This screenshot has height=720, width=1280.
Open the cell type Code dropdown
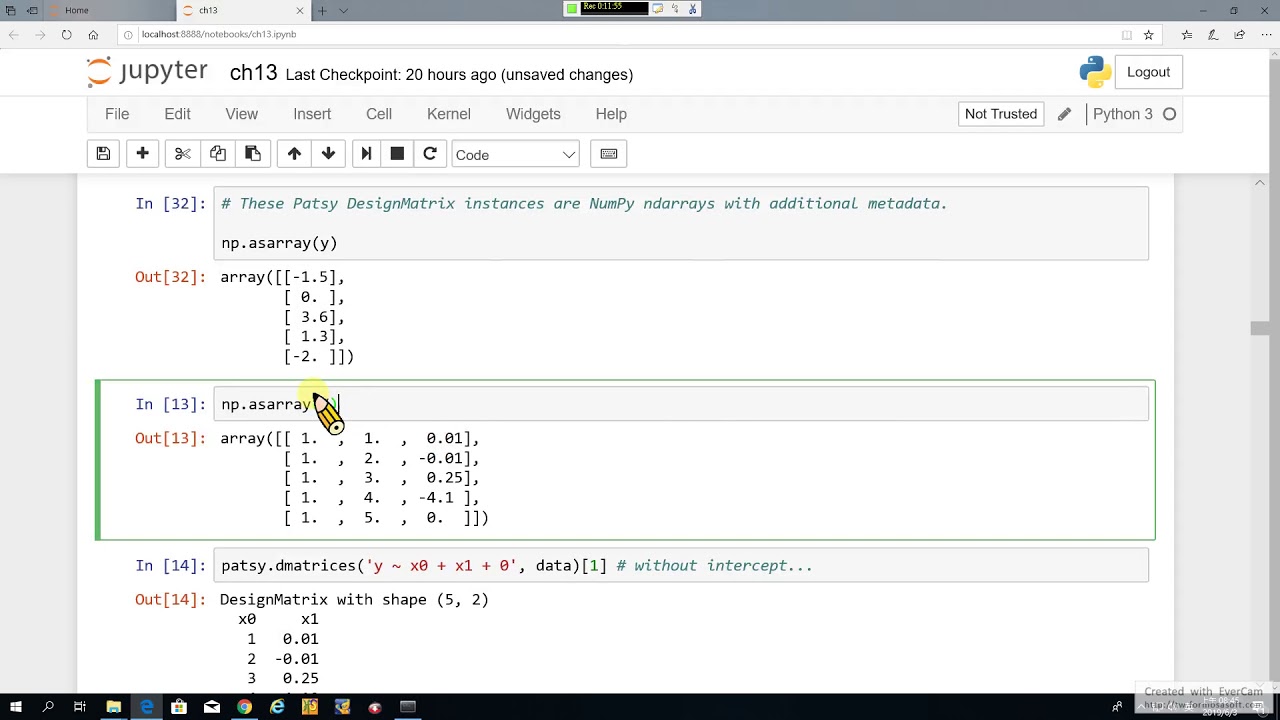pos(515,154)
